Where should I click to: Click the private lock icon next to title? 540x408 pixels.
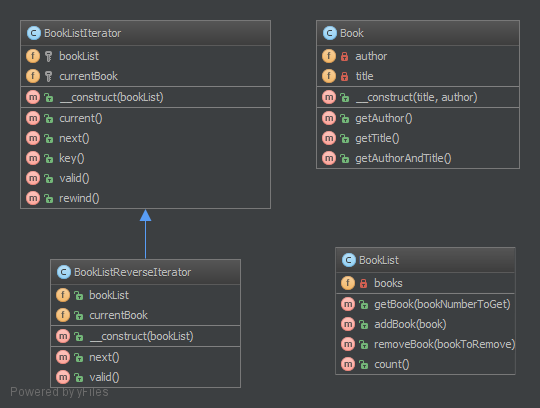pyautogui.click(x=344, y=76)
